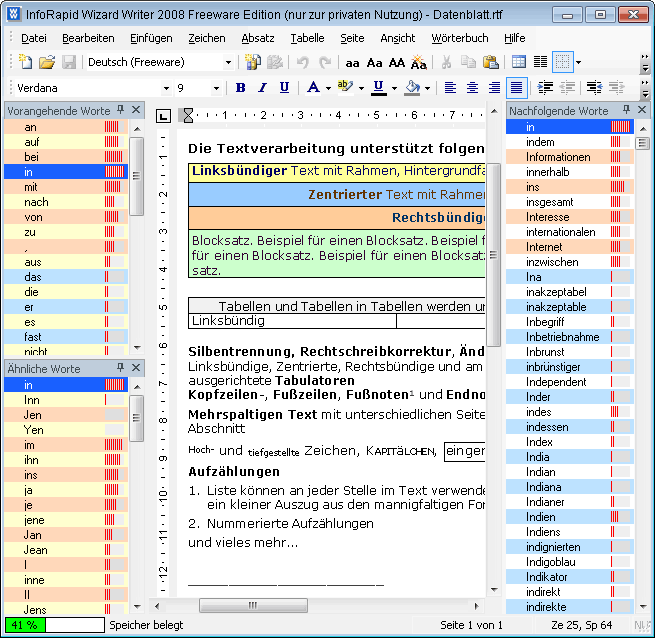Image resolution: width=655 pixels, height=638 pixels.
Task: Click the learn-dictionary icon after the language box
Action: pyautogui.click(x=253, y=63)
